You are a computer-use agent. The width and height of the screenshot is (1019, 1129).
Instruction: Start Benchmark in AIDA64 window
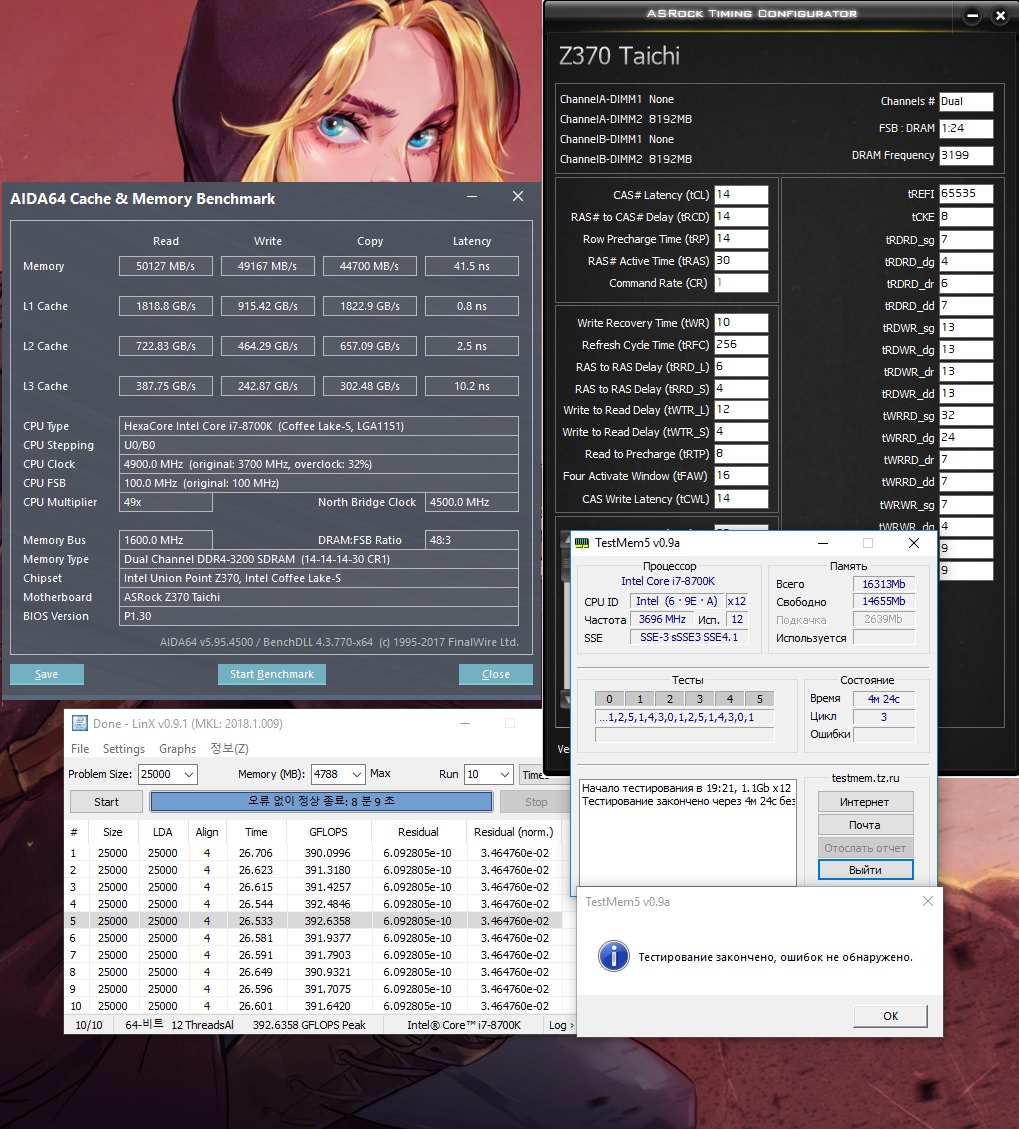(271, 674)
